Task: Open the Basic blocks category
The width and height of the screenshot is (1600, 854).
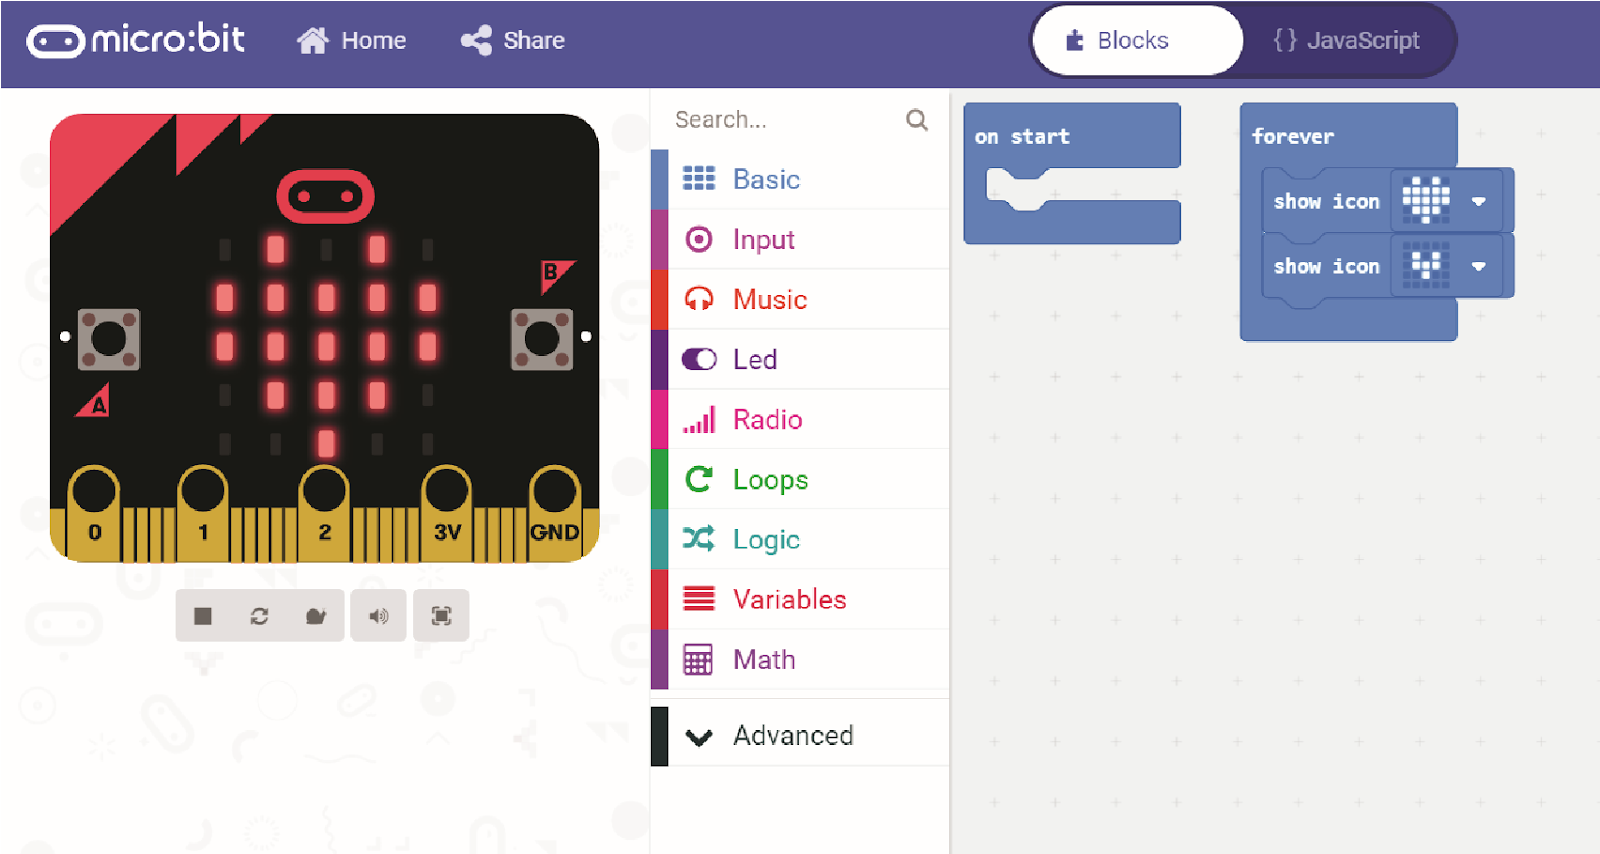Action: pyautogui.click(x=800, y=179)
